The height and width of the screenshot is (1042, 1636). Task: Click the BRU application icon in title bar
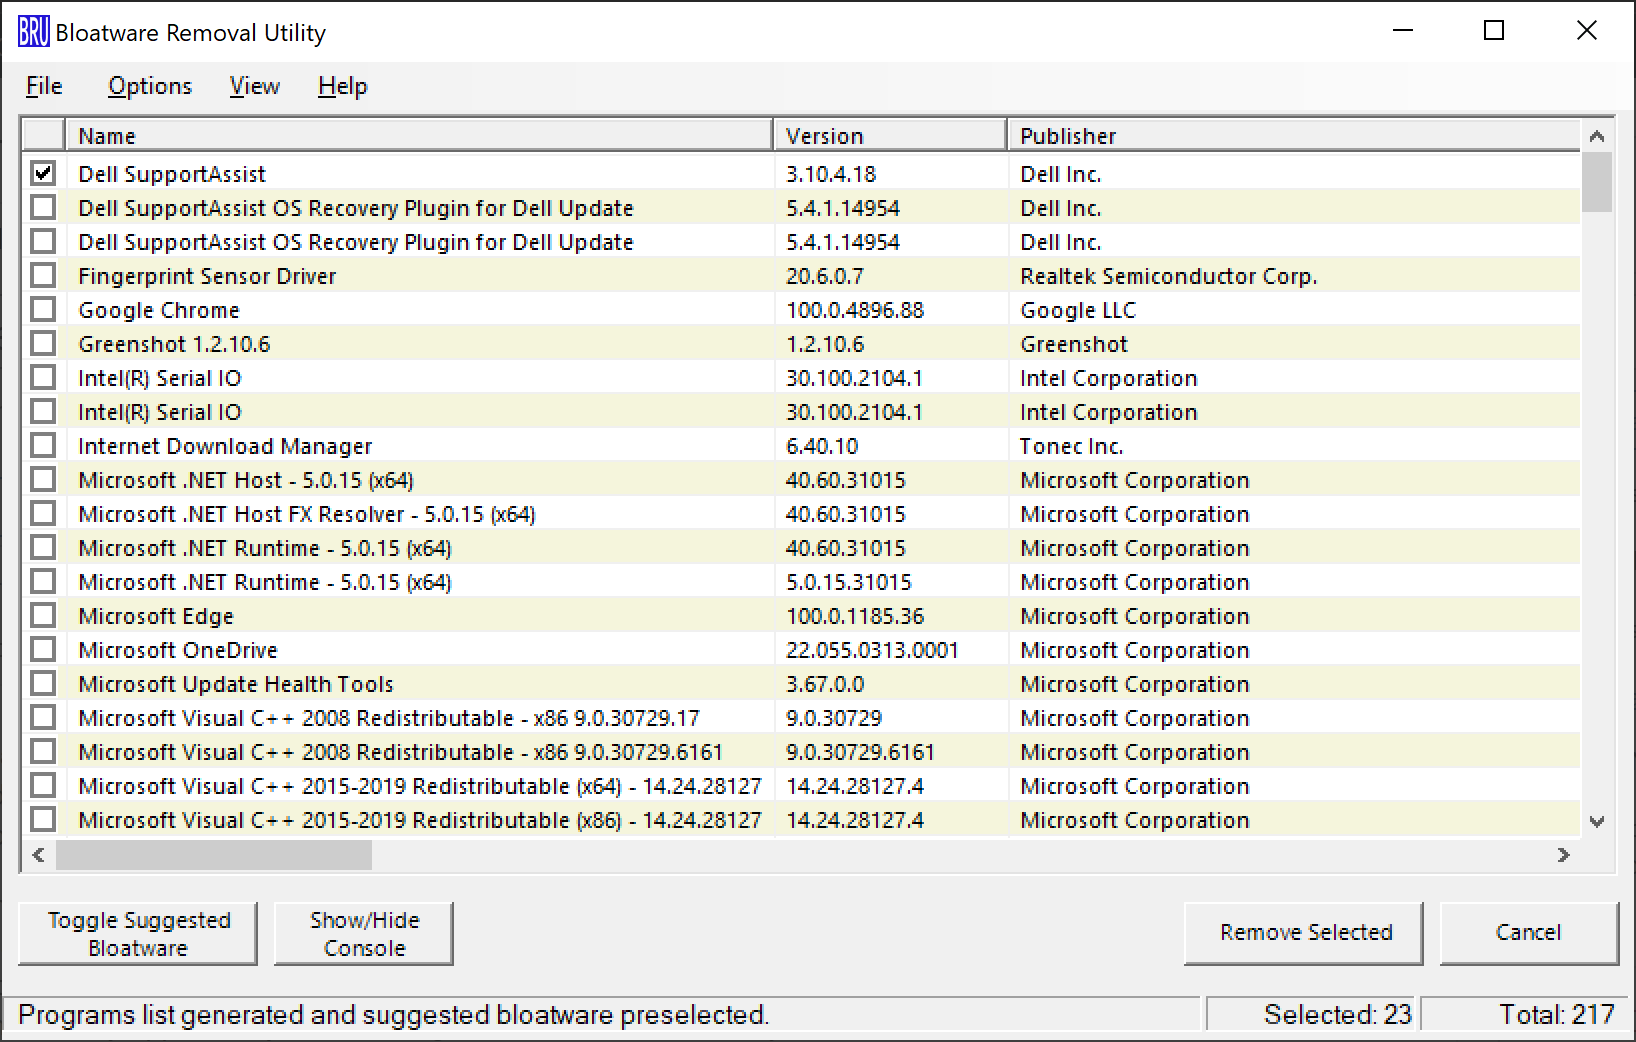click(x=33, y=32)
